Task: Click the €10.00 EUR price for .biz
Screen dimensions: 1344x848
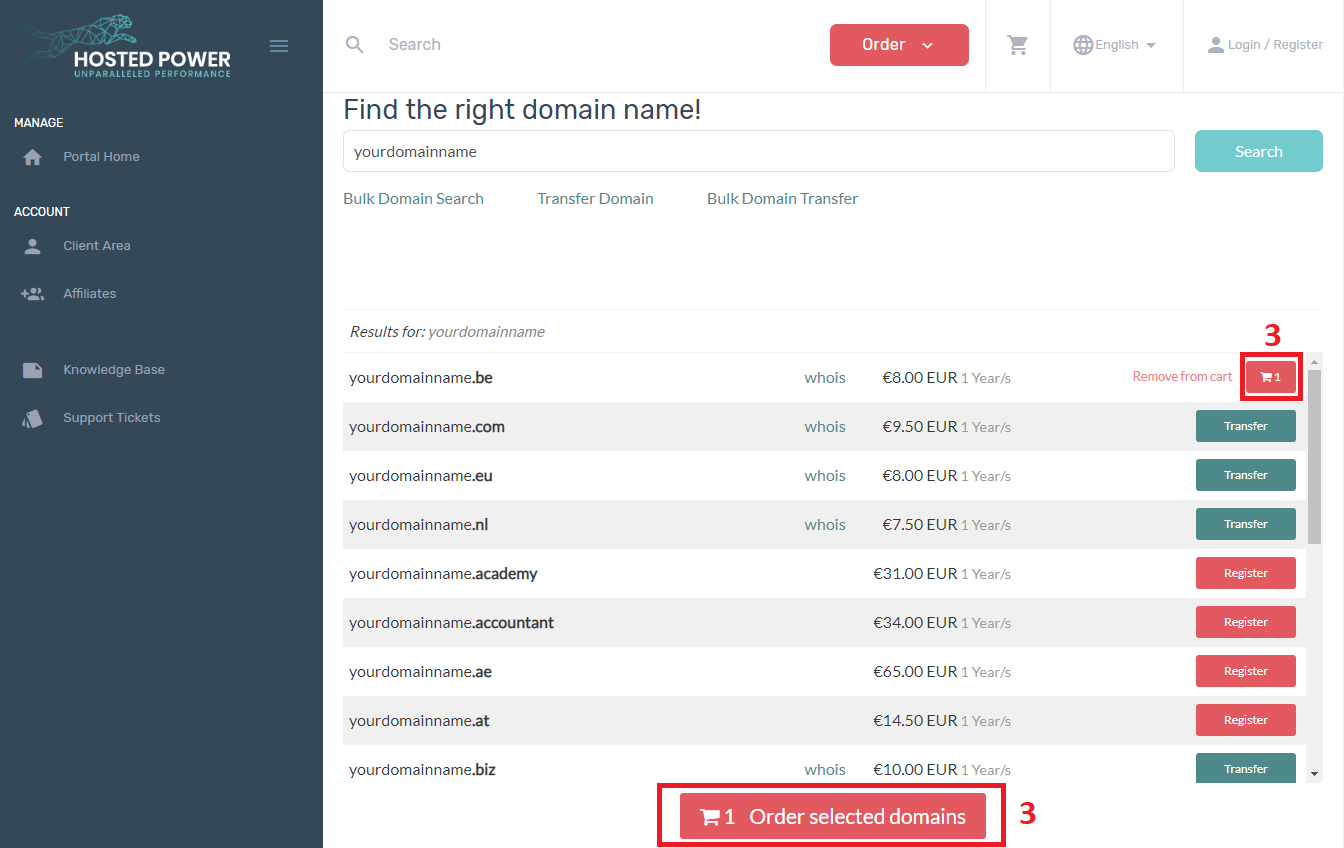Action: pos(915,770)
